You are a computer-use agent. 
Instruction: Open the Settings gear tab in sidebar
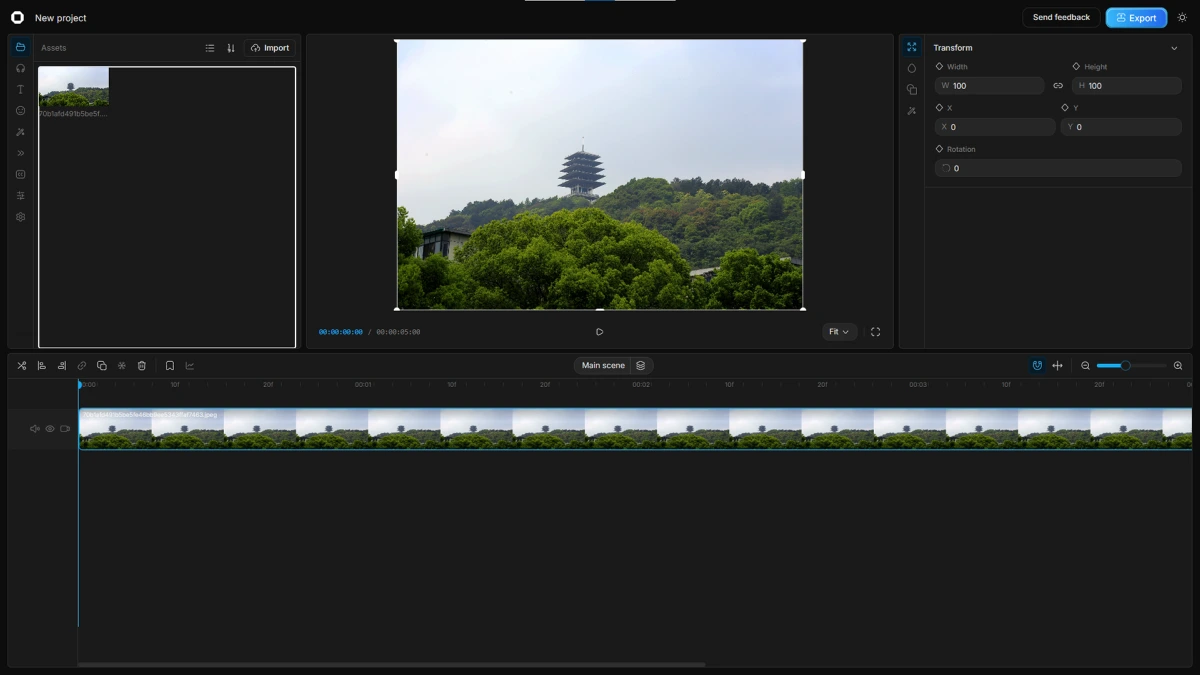(20, 217)
